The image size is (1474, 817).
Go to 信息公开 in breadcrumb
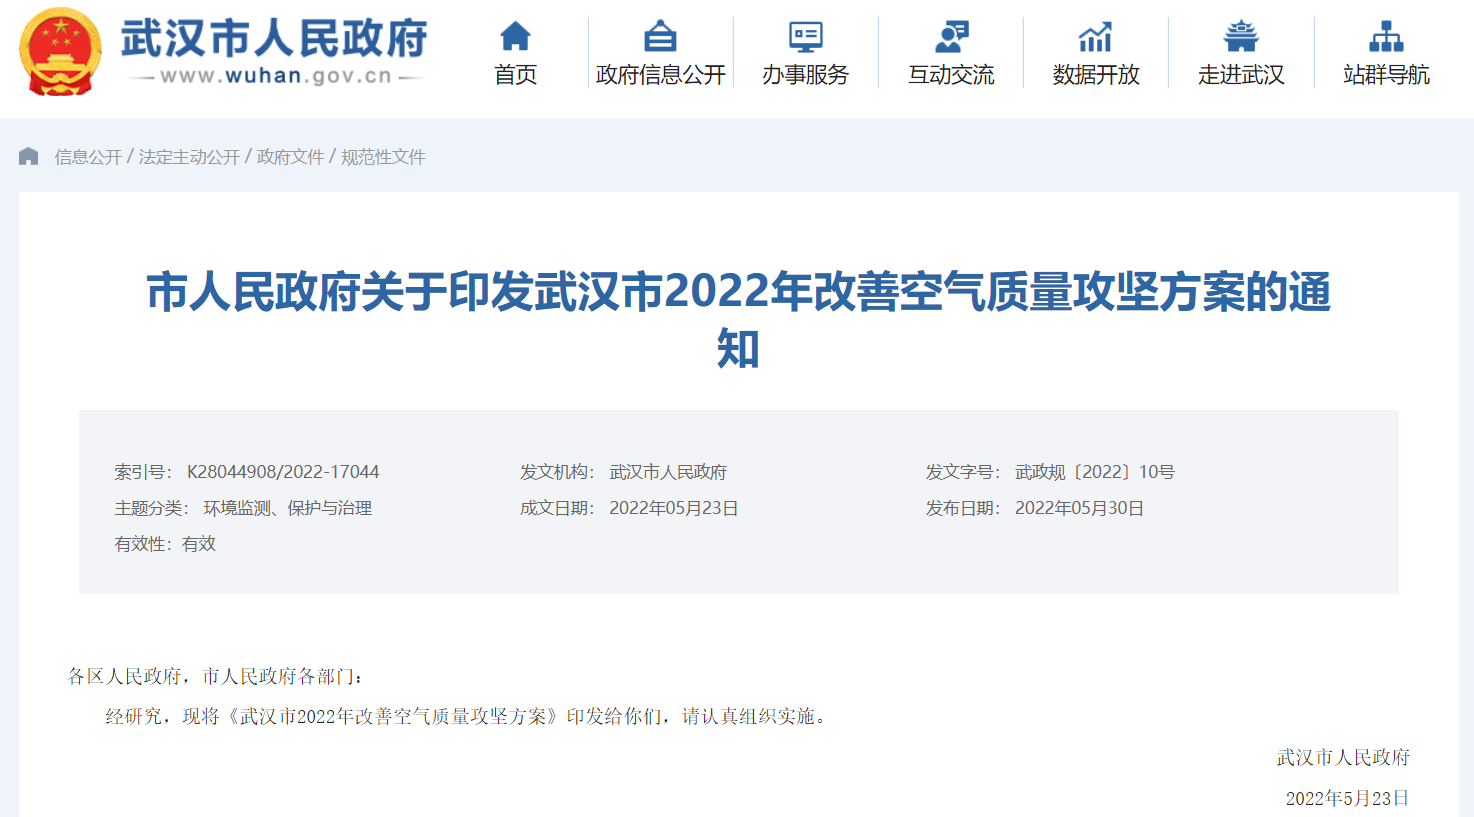(88, 157)
